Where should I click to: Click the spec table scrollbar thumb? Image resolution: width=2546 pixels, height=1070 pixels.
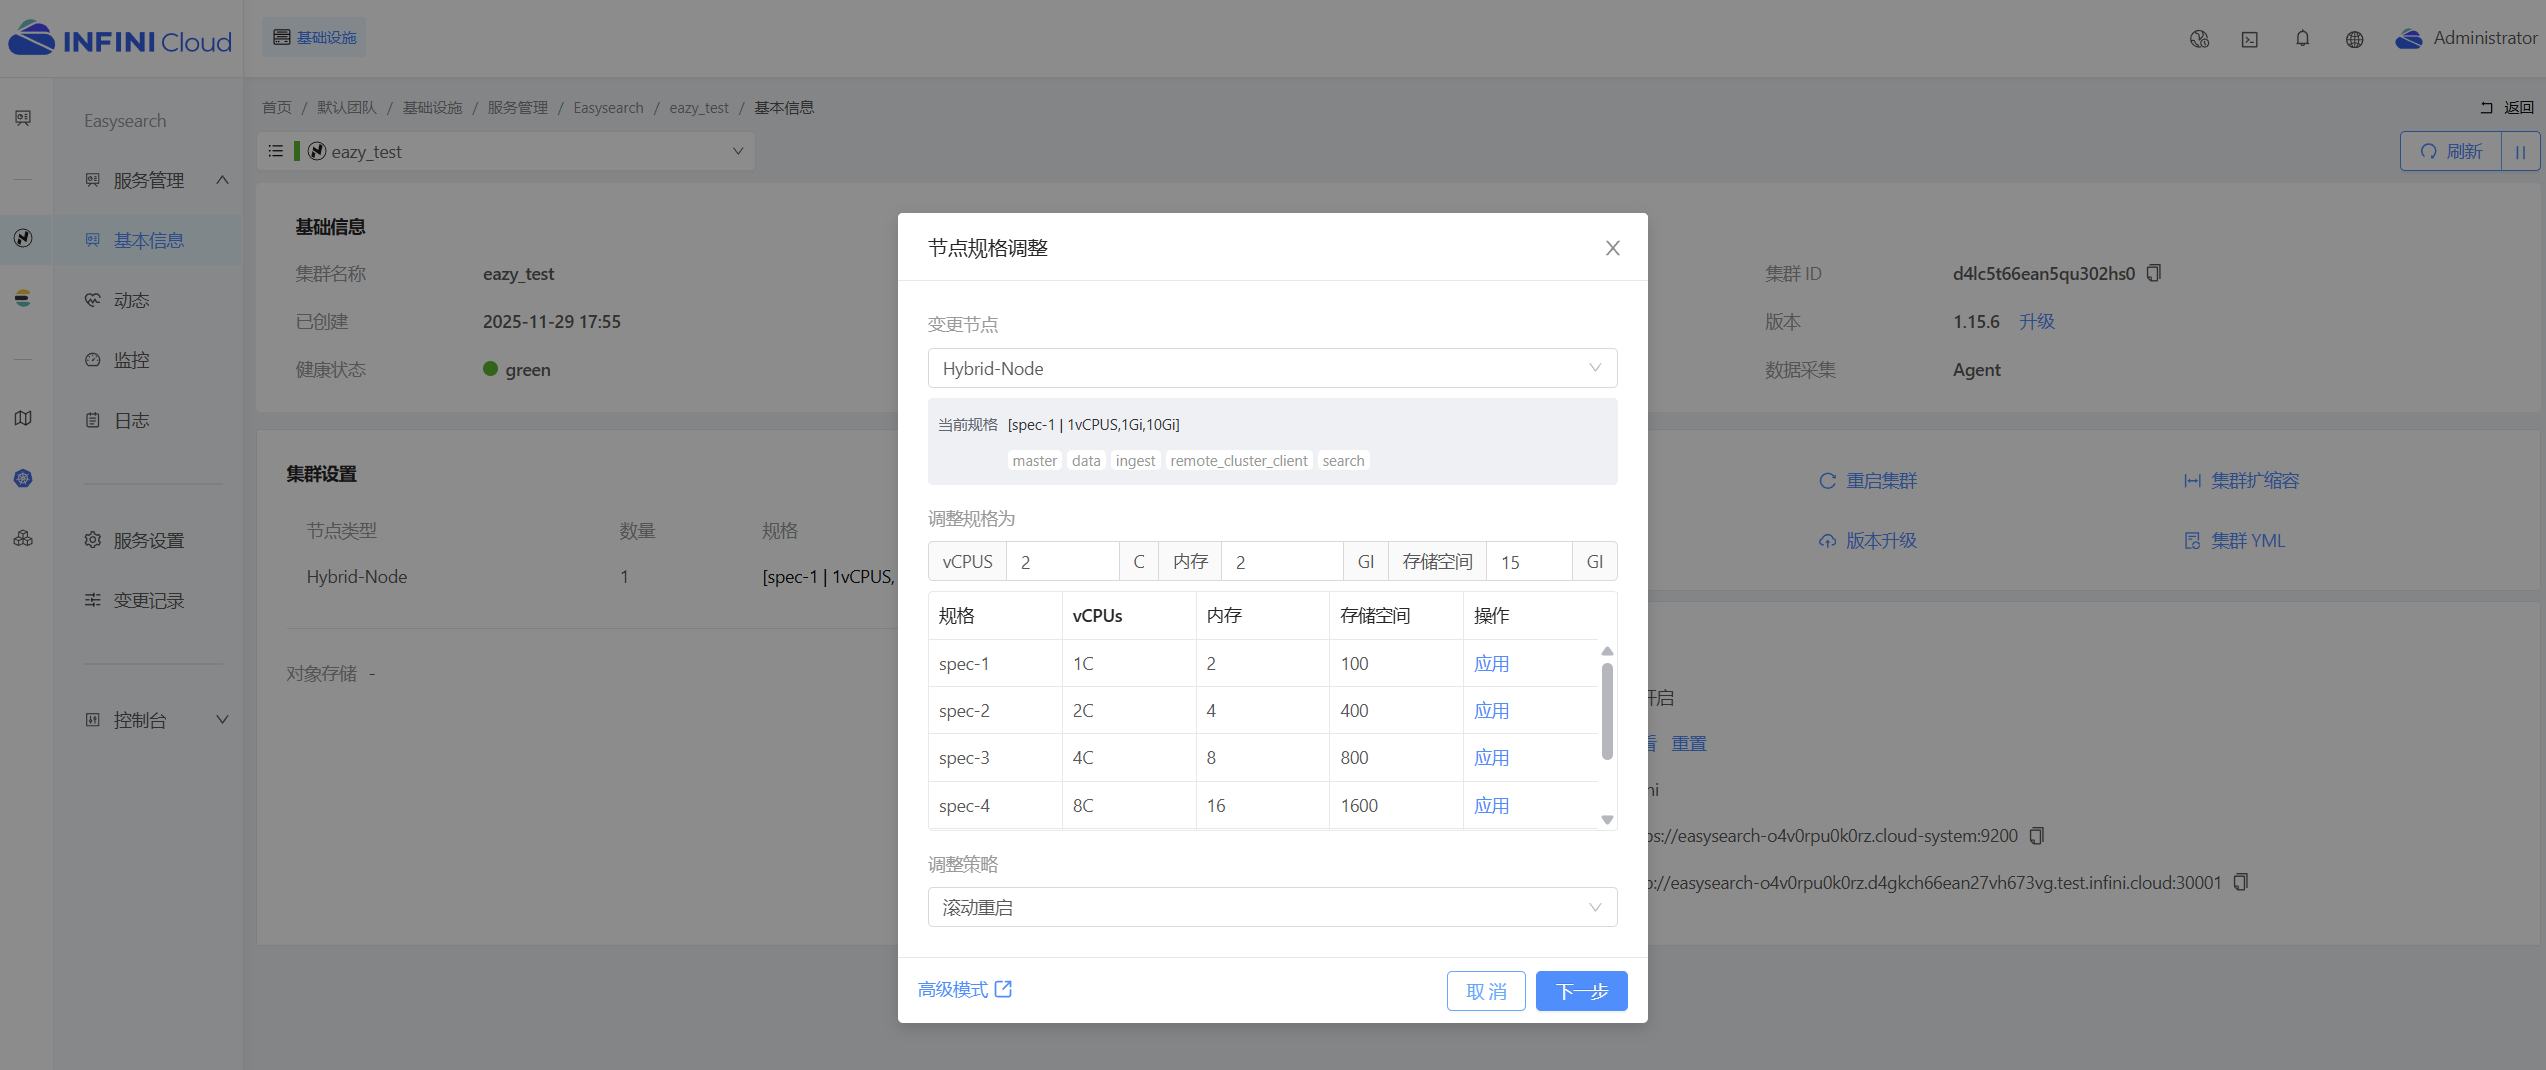tap(1607, 711)
